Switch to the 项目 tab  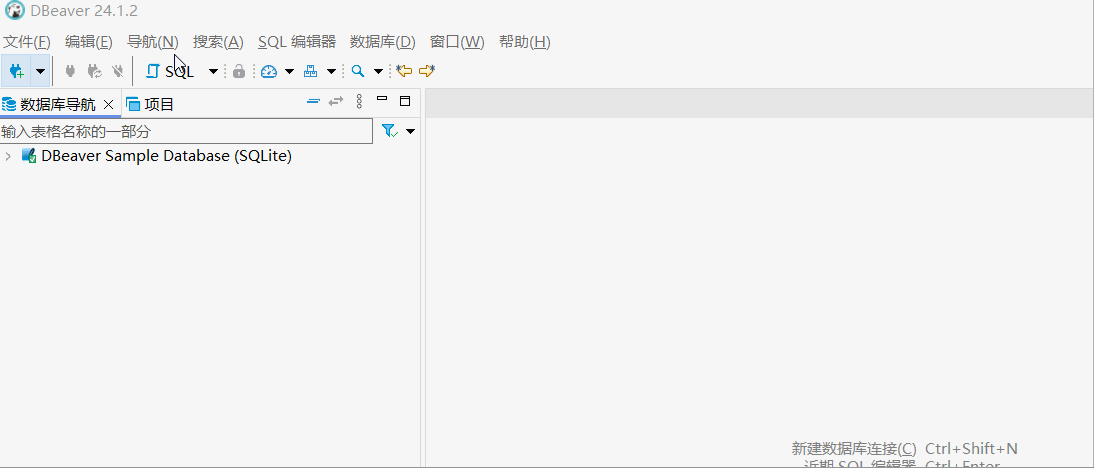(x=159, y=105)
